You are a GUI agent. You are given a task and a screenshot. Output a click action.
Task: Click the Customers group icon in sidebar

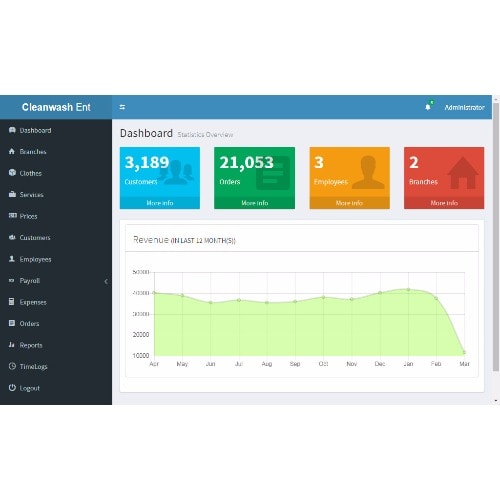(x=12, y=237)
